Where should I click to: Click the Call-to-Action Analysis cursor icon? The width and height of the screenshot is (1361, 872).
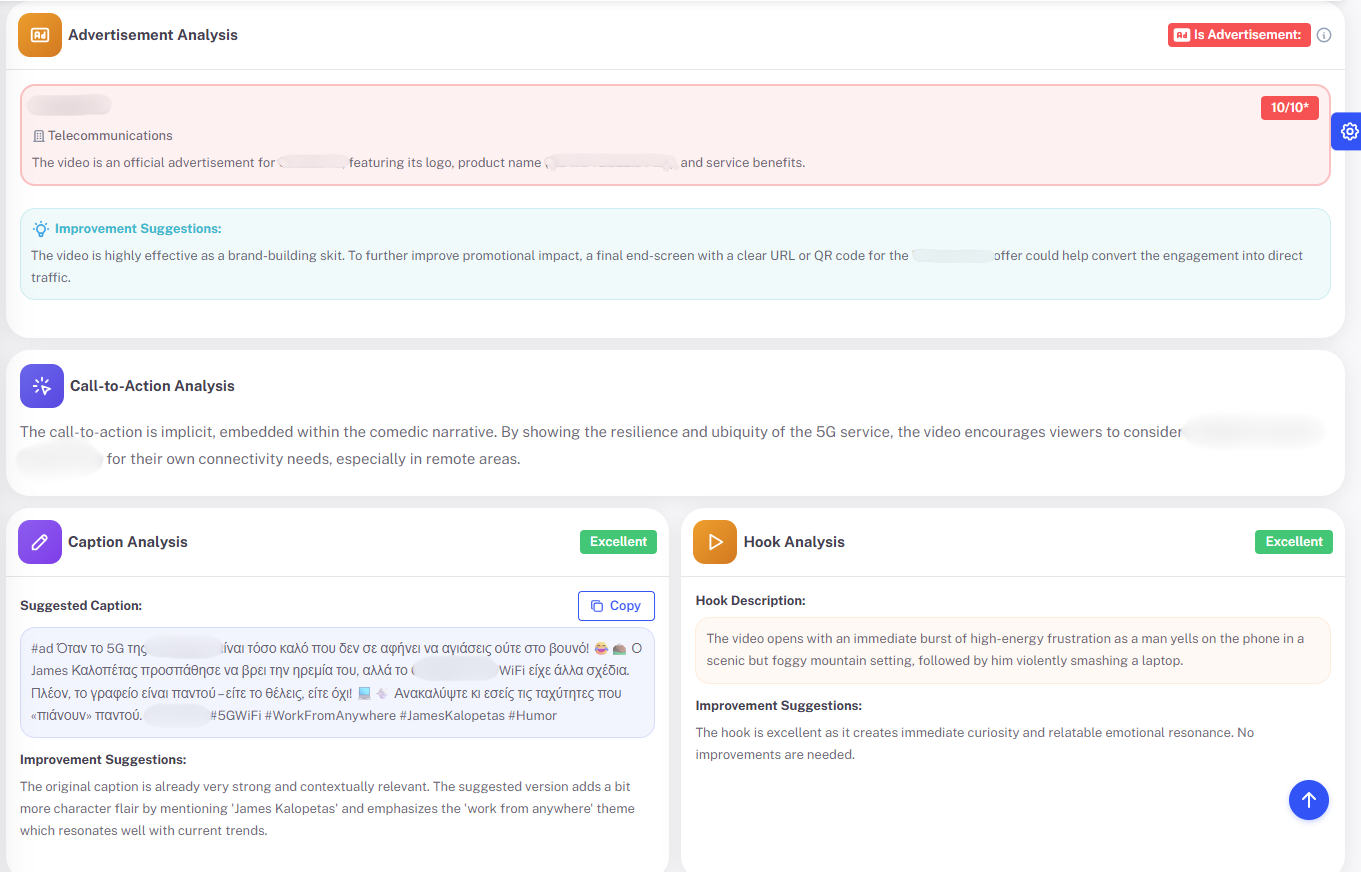point(42,386)
